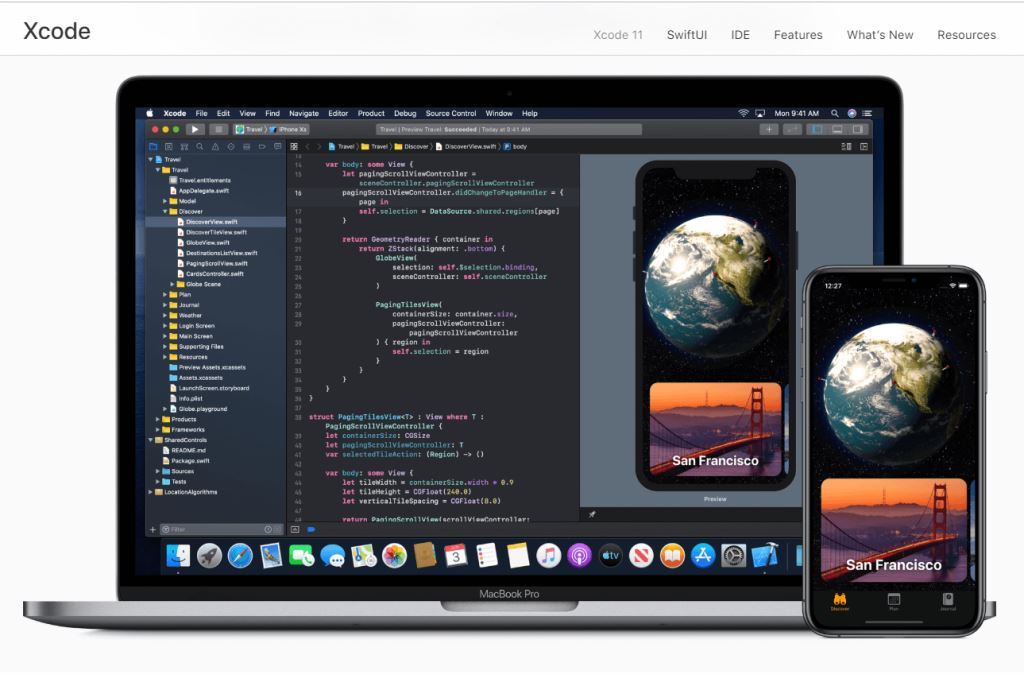Screen dimensions: 1024x686
Task: Open Music from the Dock
Action: pyautogui.click(x=549, y=556)
